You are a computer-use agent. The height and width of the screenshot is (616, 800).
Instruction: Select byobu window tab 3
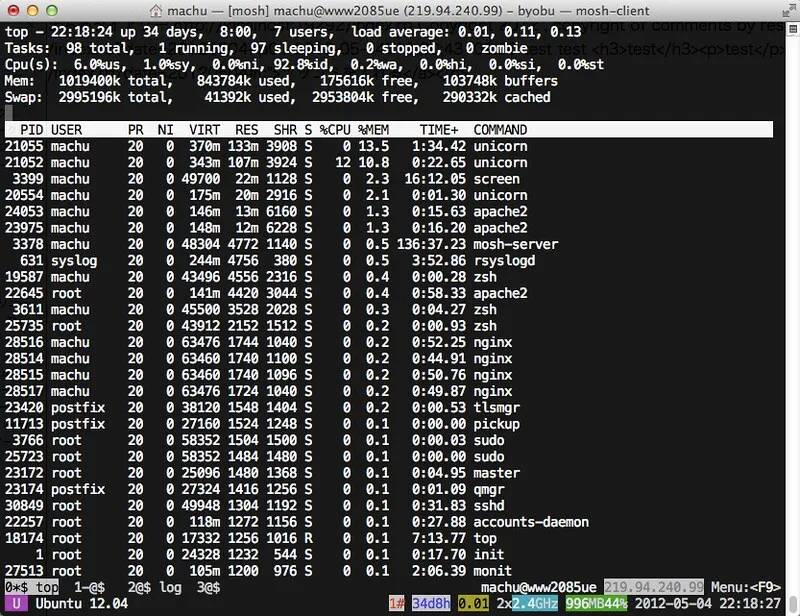[208, 587]
